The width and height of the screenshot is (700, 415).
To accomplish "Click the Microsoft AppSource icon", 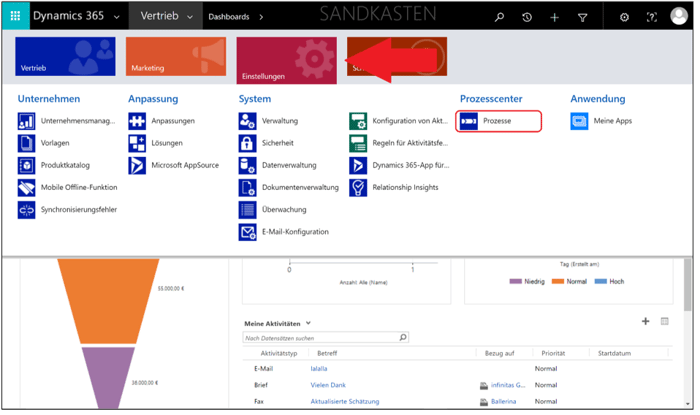I will (137, 166).
